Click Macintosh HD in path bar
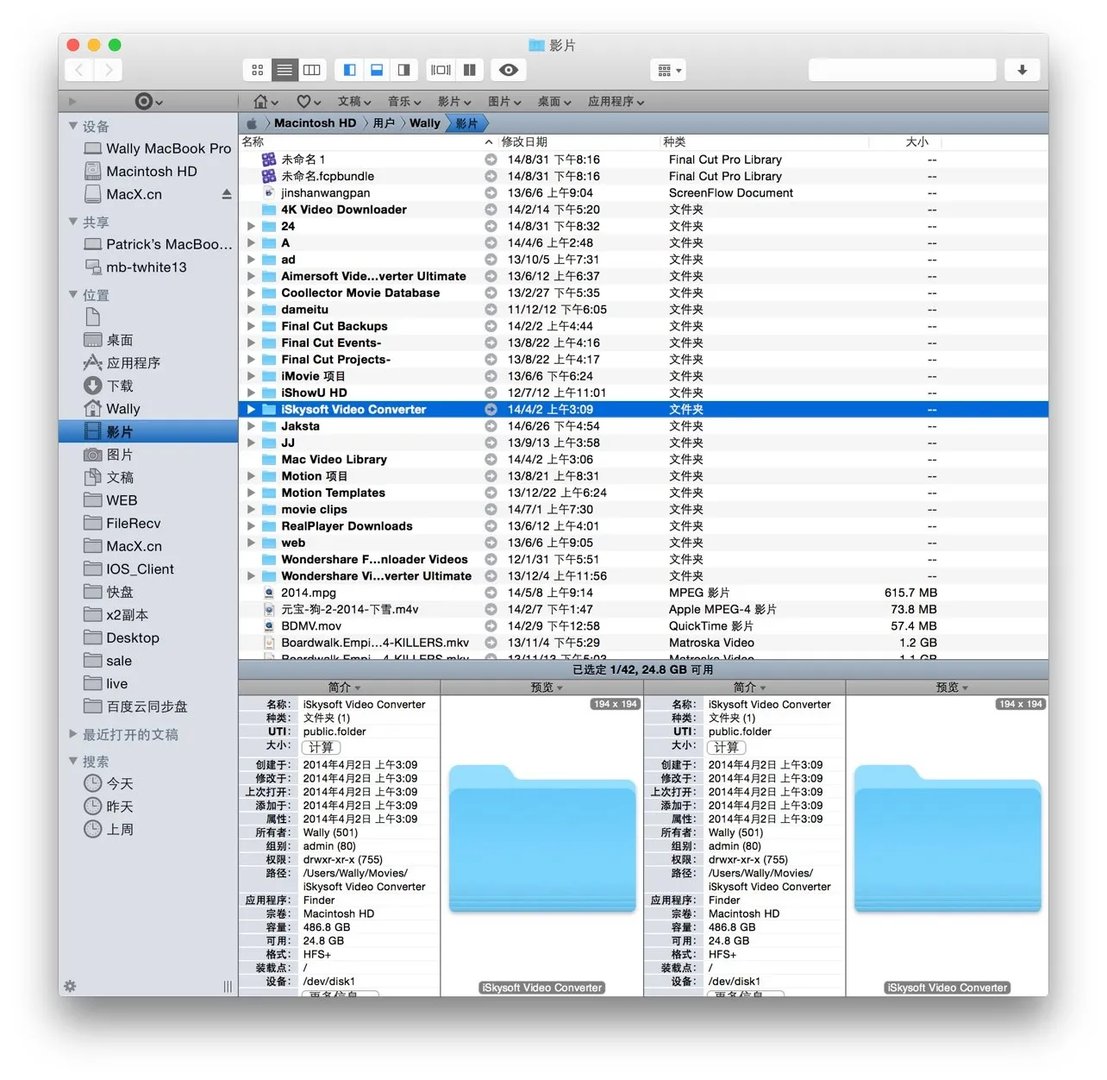The height and width of the screenshot is (1080, 1107). tap(314, 123)
